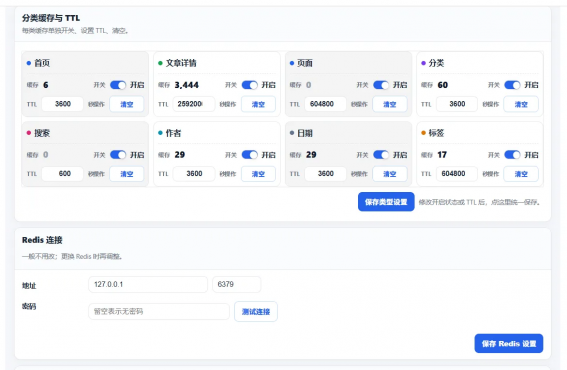The height and width of the screenshot is (370, 567).
Task: Click the 分类 cache count 60
Action: (x=443, y=85)
